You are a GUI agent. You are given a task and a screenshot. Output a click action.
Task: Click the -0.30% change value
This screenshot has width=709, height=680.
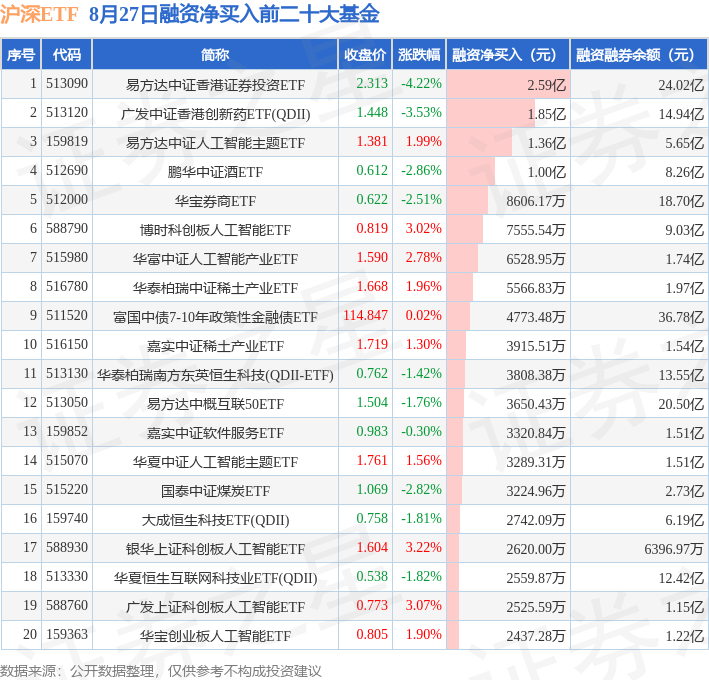coord(421,431)
